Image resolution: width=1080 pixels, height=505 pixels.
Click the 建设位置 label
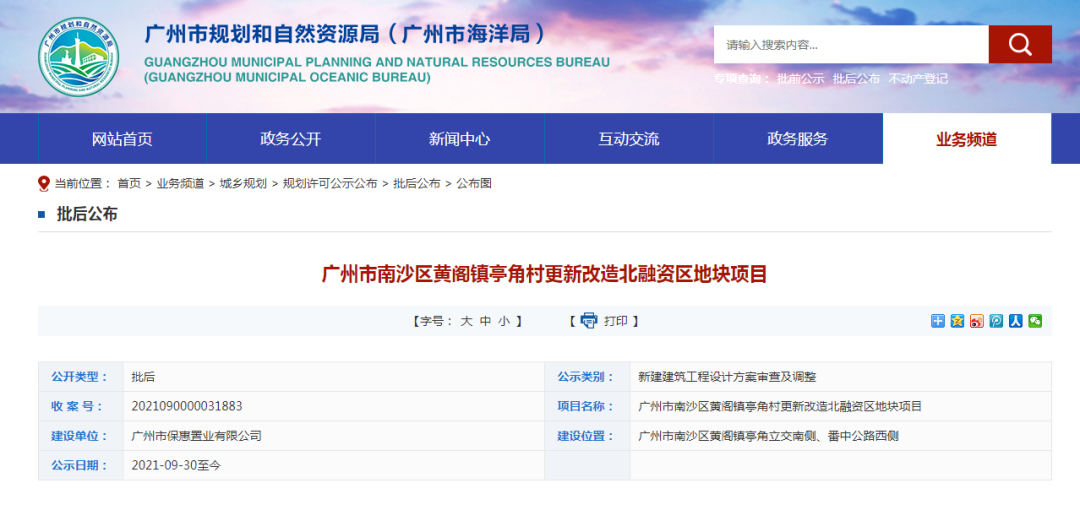[586, 435]
